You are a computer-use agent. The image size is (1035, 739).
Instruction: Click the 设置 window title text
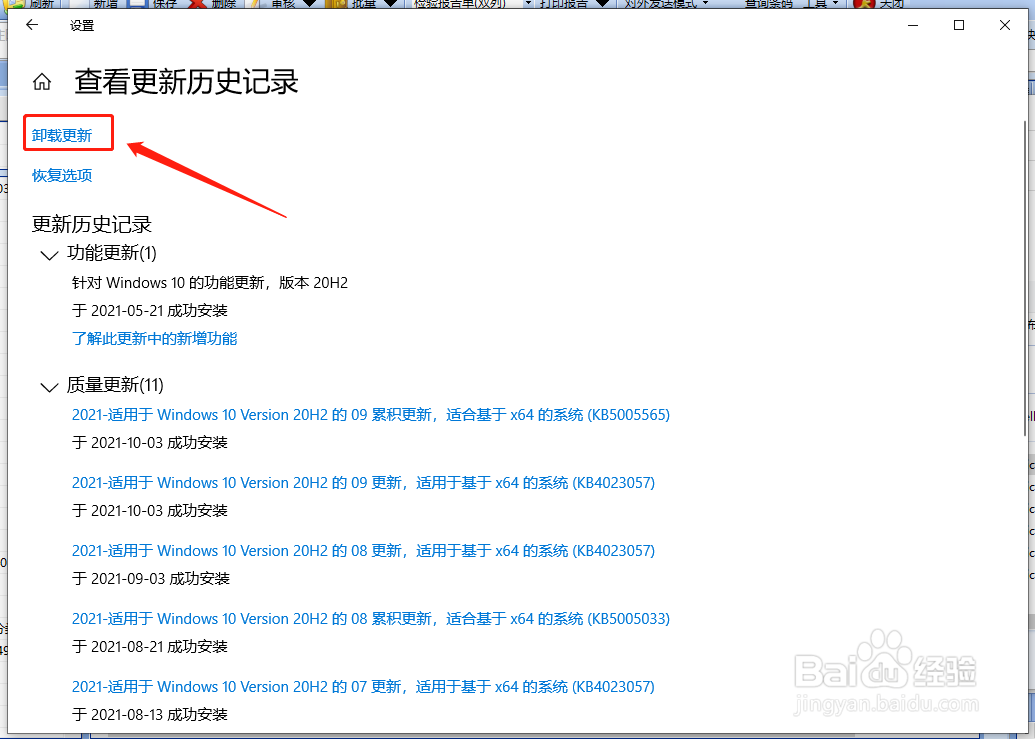point(82,26)
